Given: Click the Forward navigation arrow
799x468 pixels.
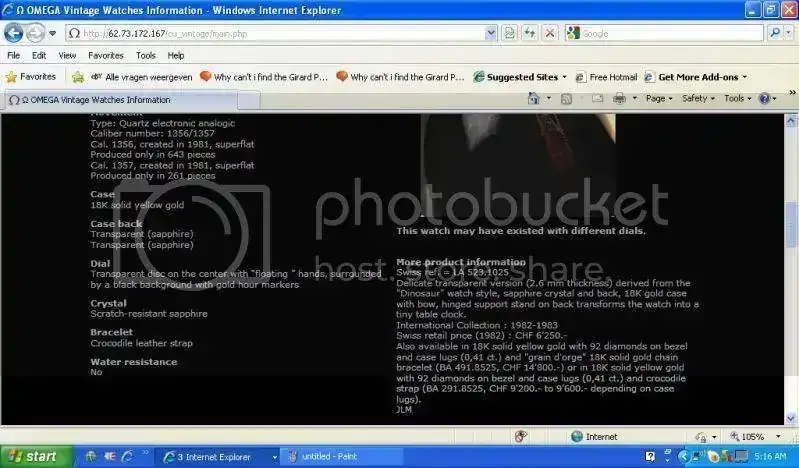Looking at the screenshot, I should pyautogui.click(x=35, y=34).
